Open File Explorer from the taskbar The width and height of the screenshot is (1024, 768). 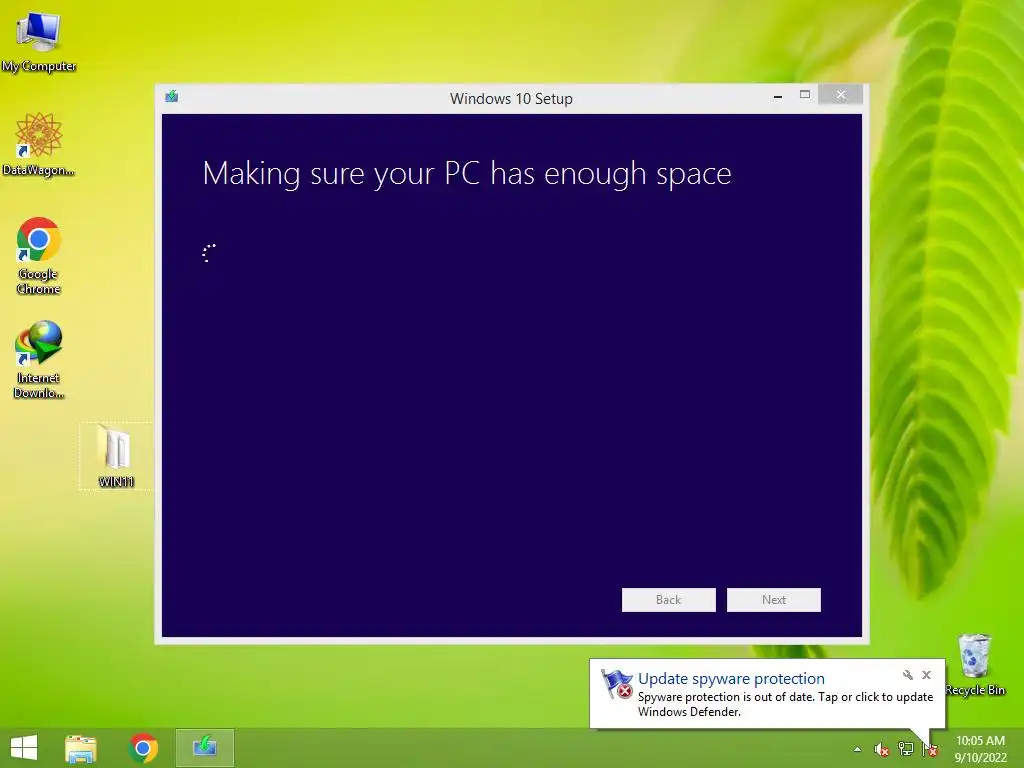80,748
